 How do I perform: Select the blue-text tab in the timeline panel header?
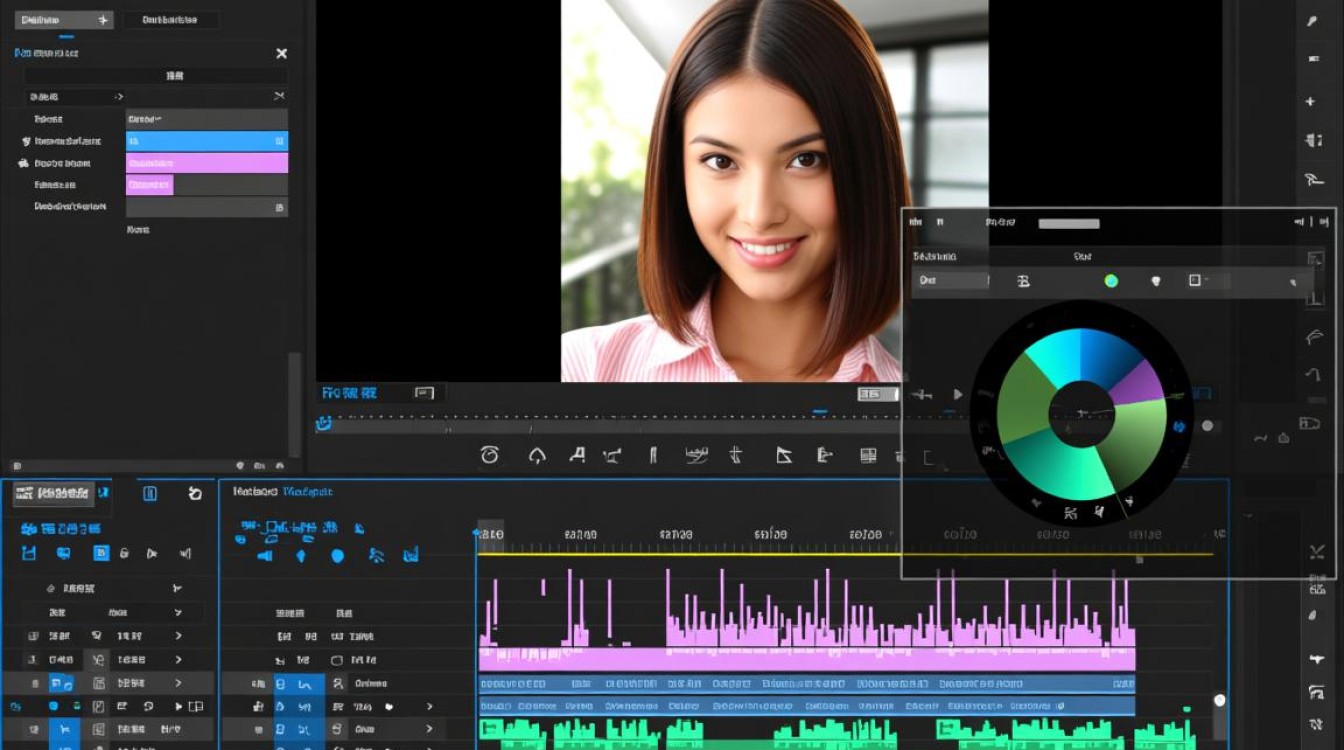(x=308, y=492)
